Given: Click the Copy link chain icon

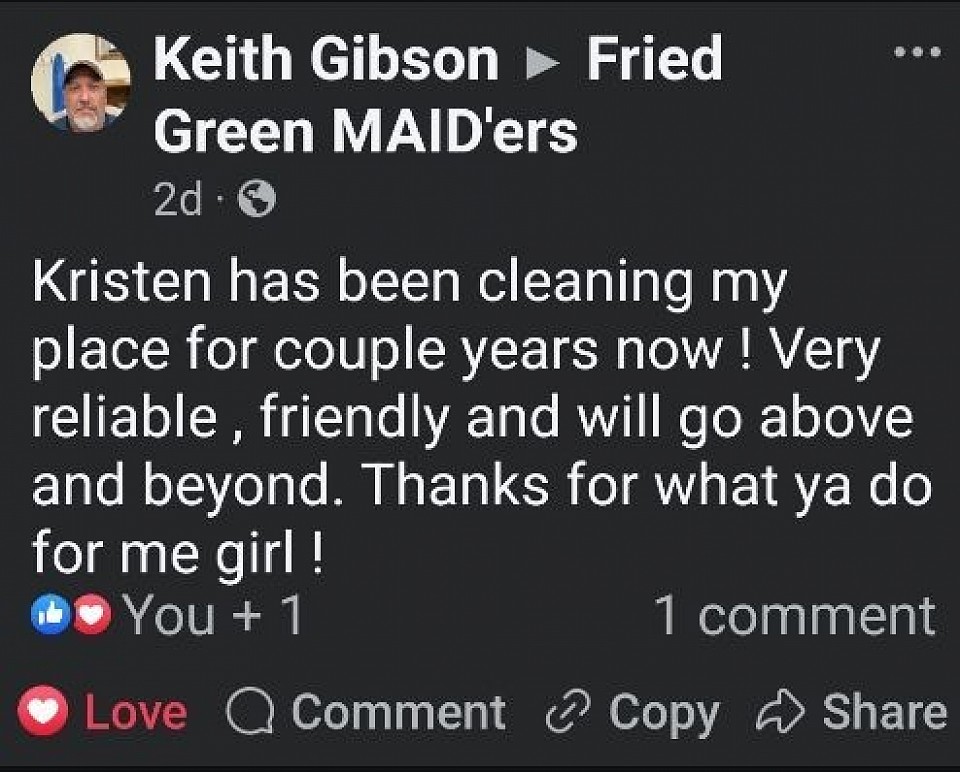Looking at the screenshot, I should point(568,713).
